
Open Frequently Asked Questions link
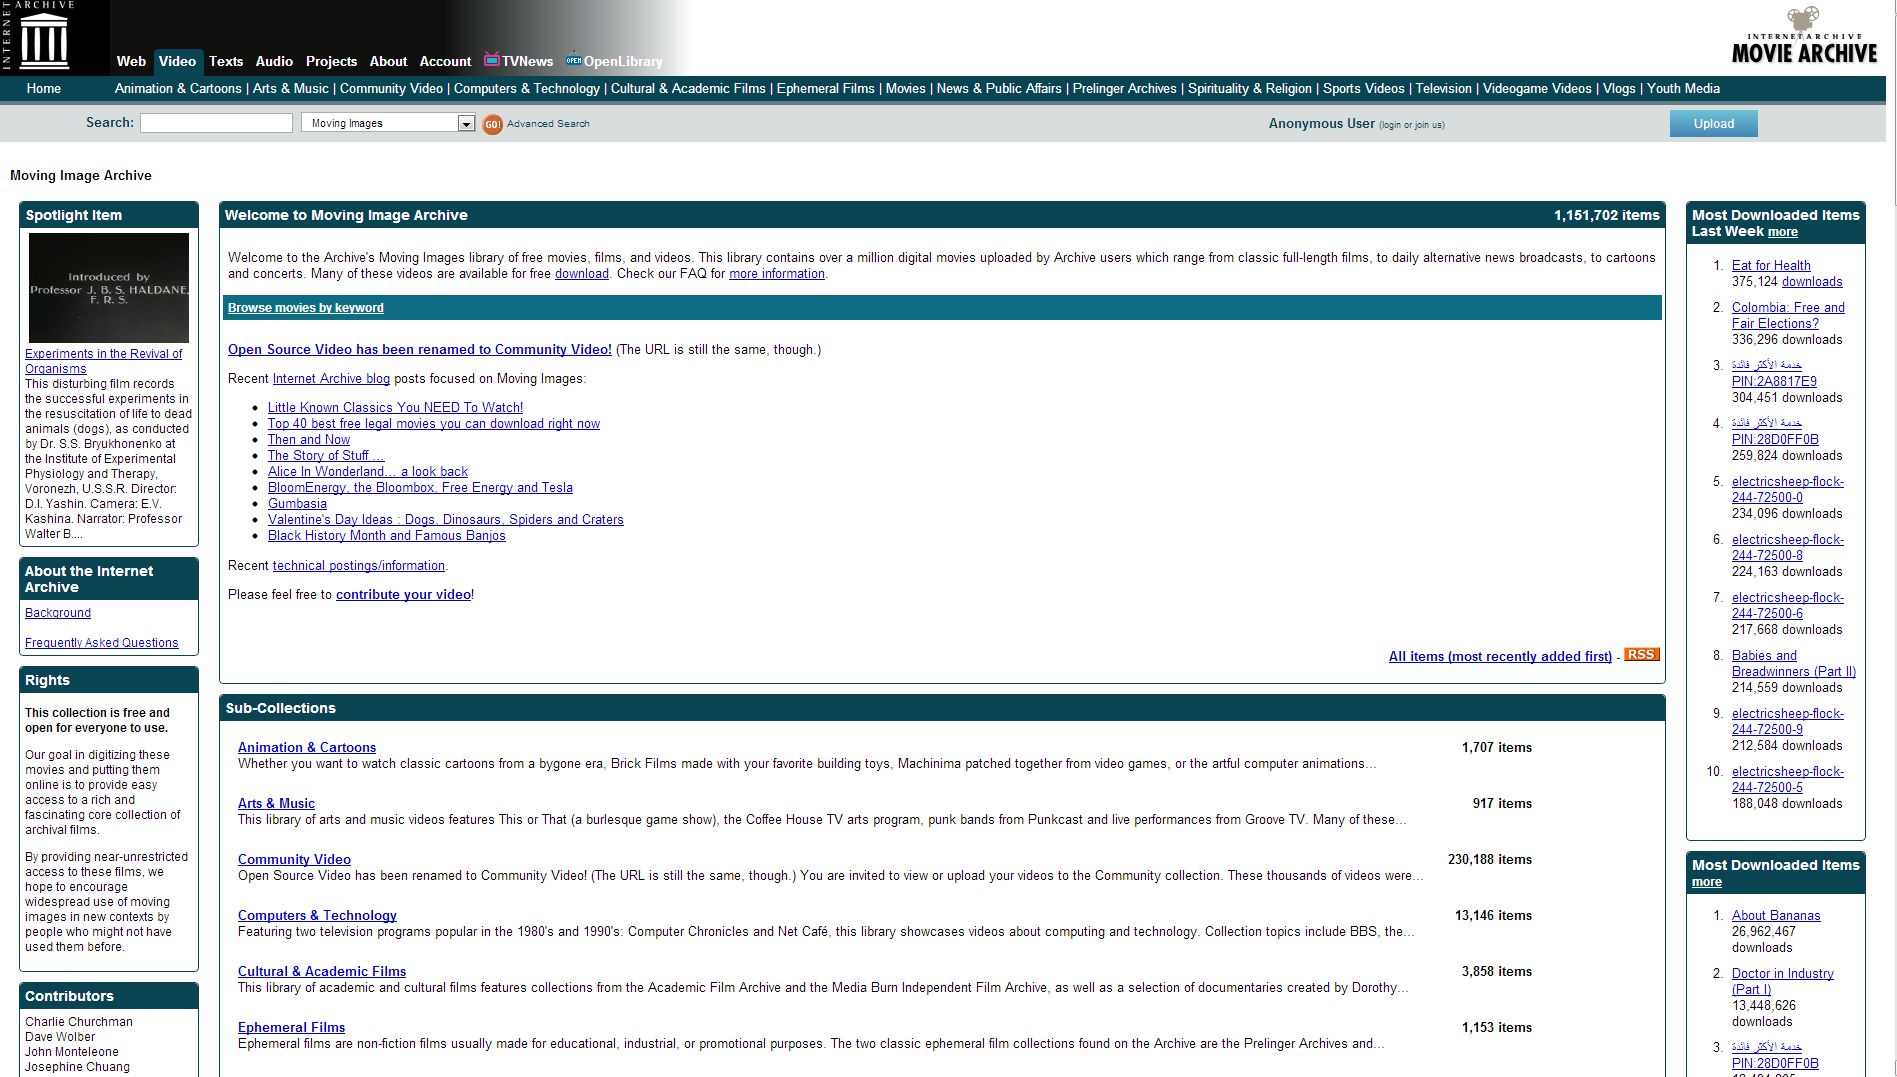pos(102,643)
